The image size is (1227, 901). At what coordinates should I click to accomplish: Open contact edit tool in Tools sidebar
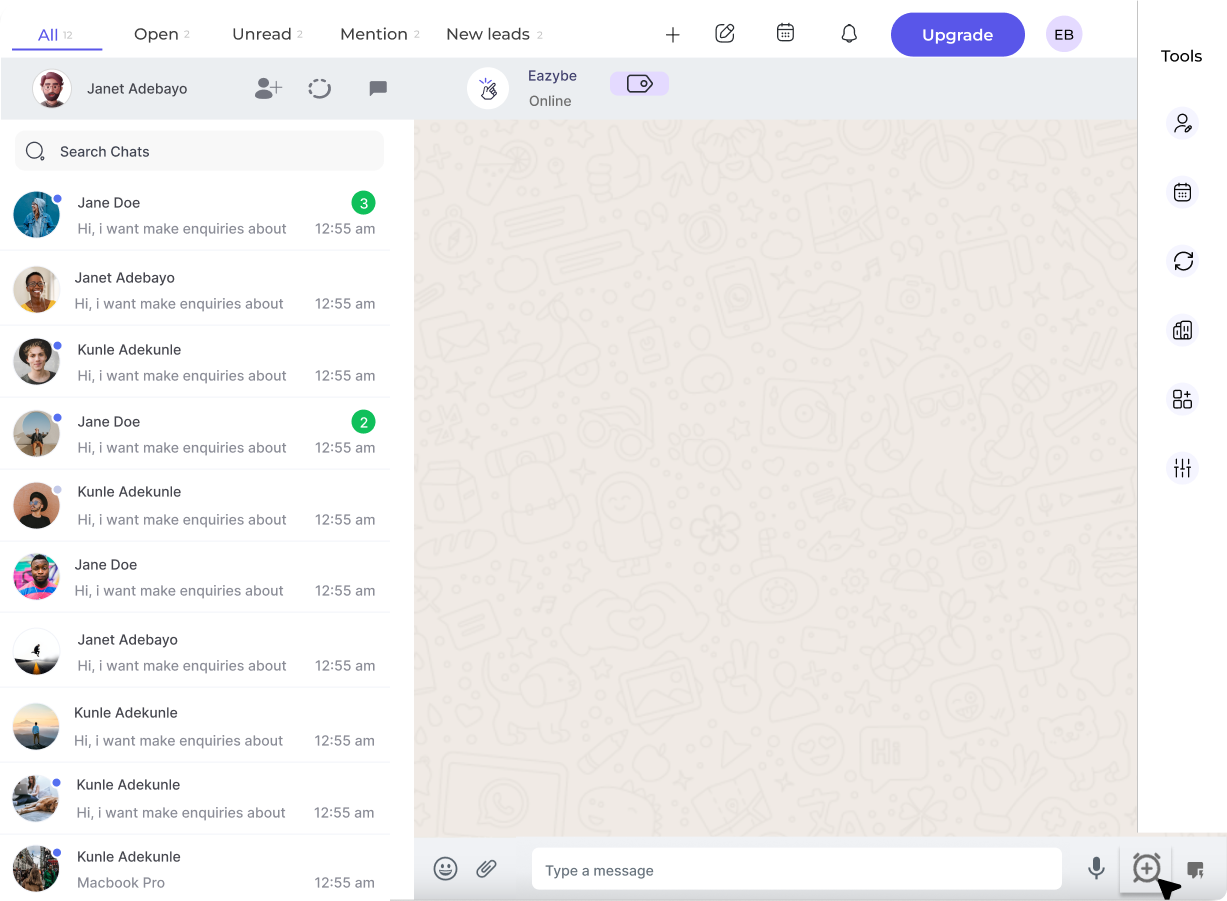click(1183, 123)
